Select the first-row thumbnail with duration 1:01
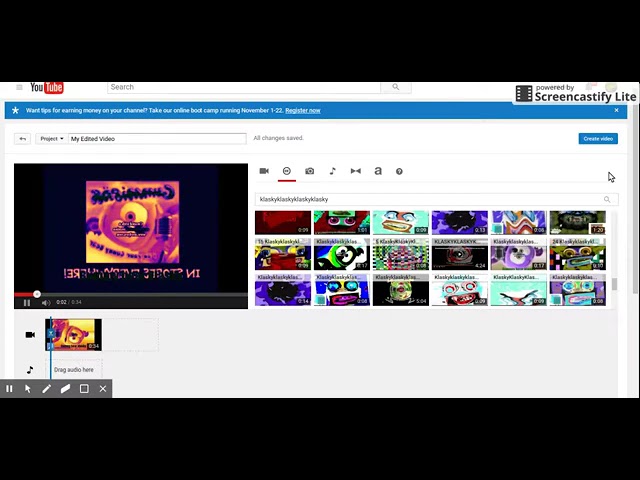The height and width of the screenshot is (480, 640). point(342,222)
